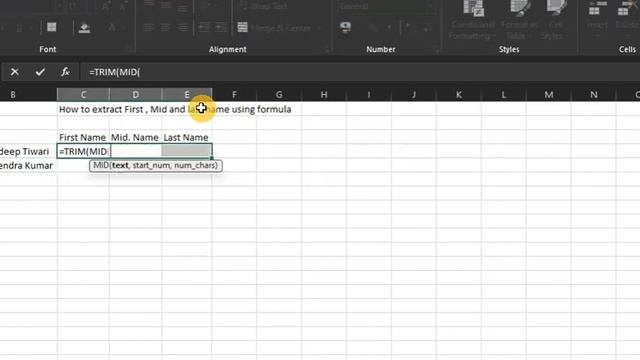Click the Wrap Text button
Screen dimensions: 640x360
264,7
